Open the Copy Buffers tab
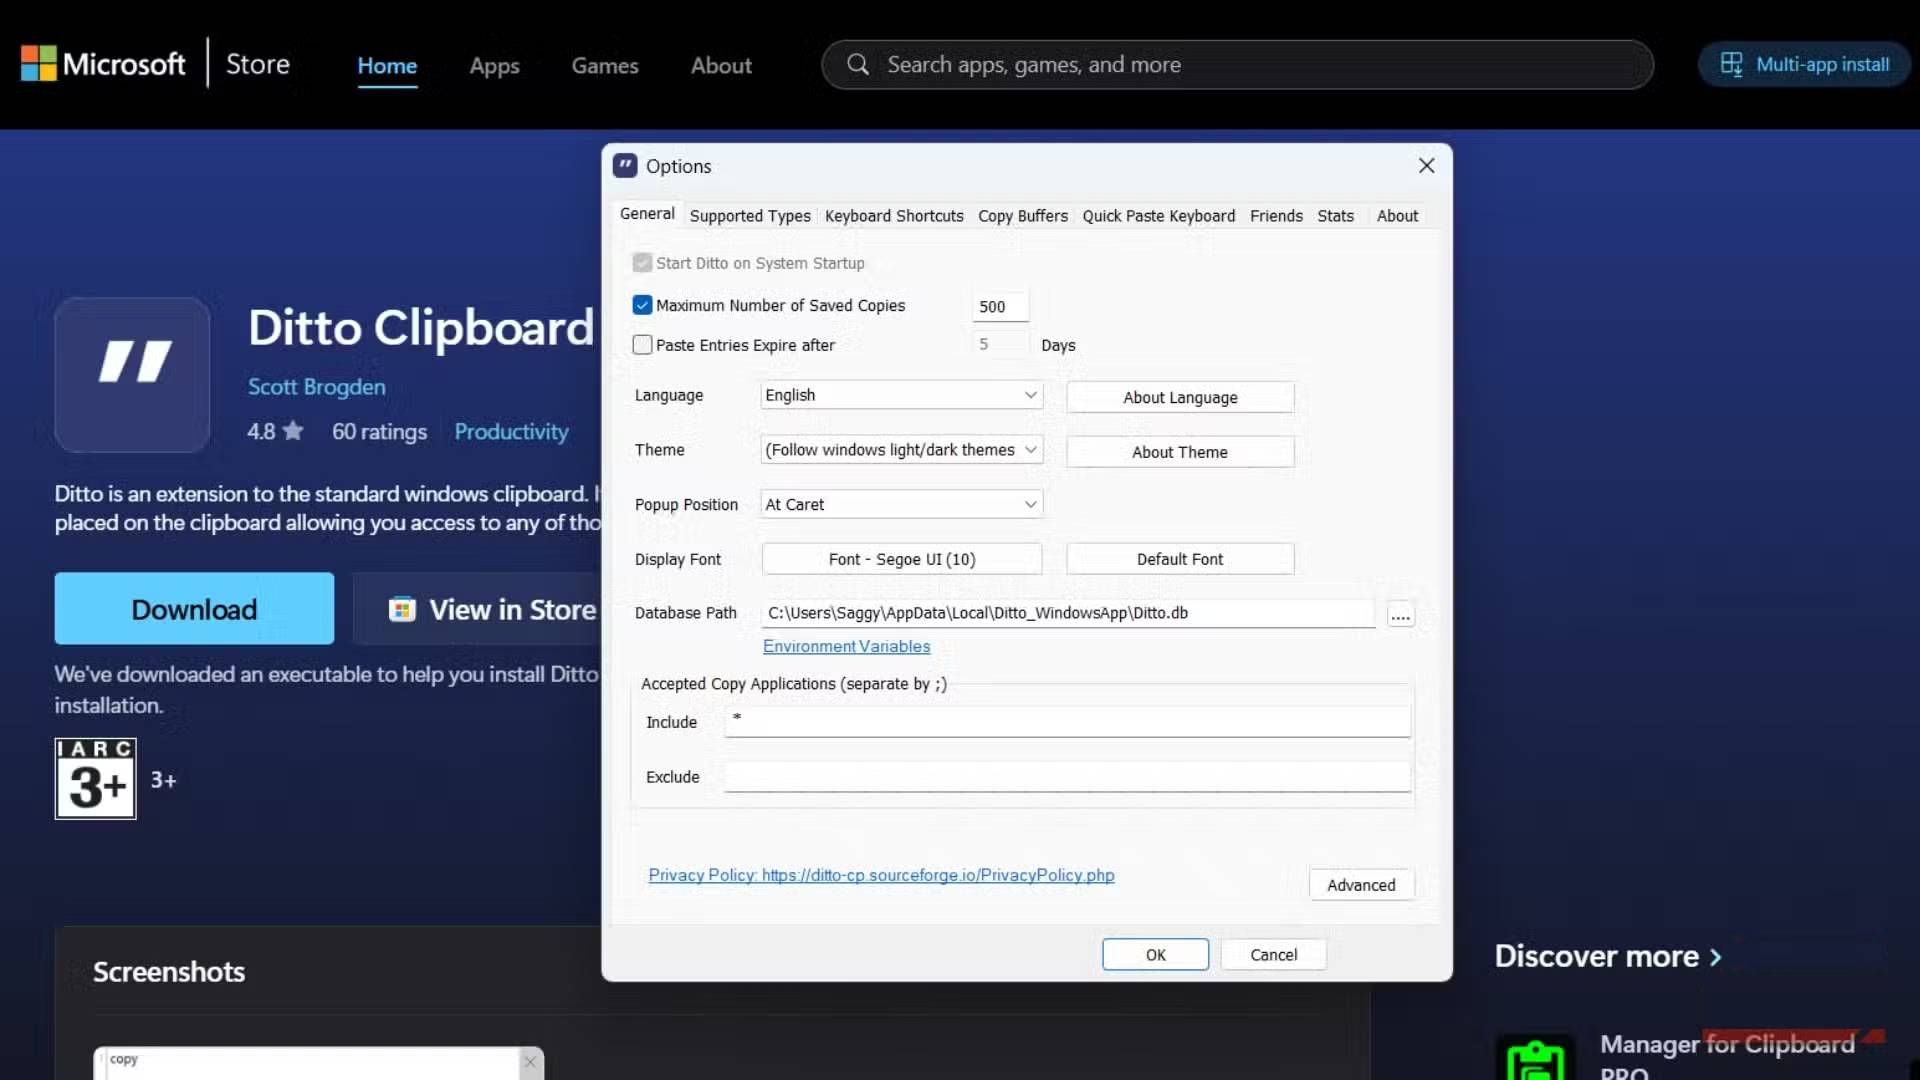1920x1080 pixels. coord(1022,216)
